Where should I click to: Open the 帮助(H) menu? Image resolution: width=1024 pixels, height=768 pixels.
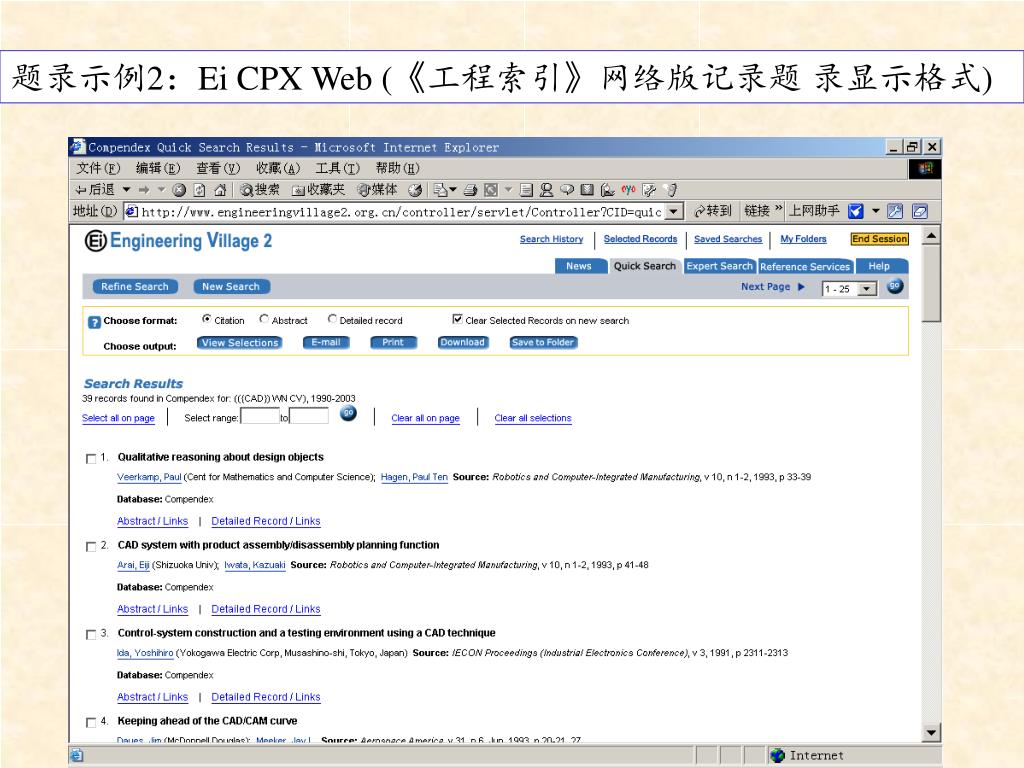397,168
